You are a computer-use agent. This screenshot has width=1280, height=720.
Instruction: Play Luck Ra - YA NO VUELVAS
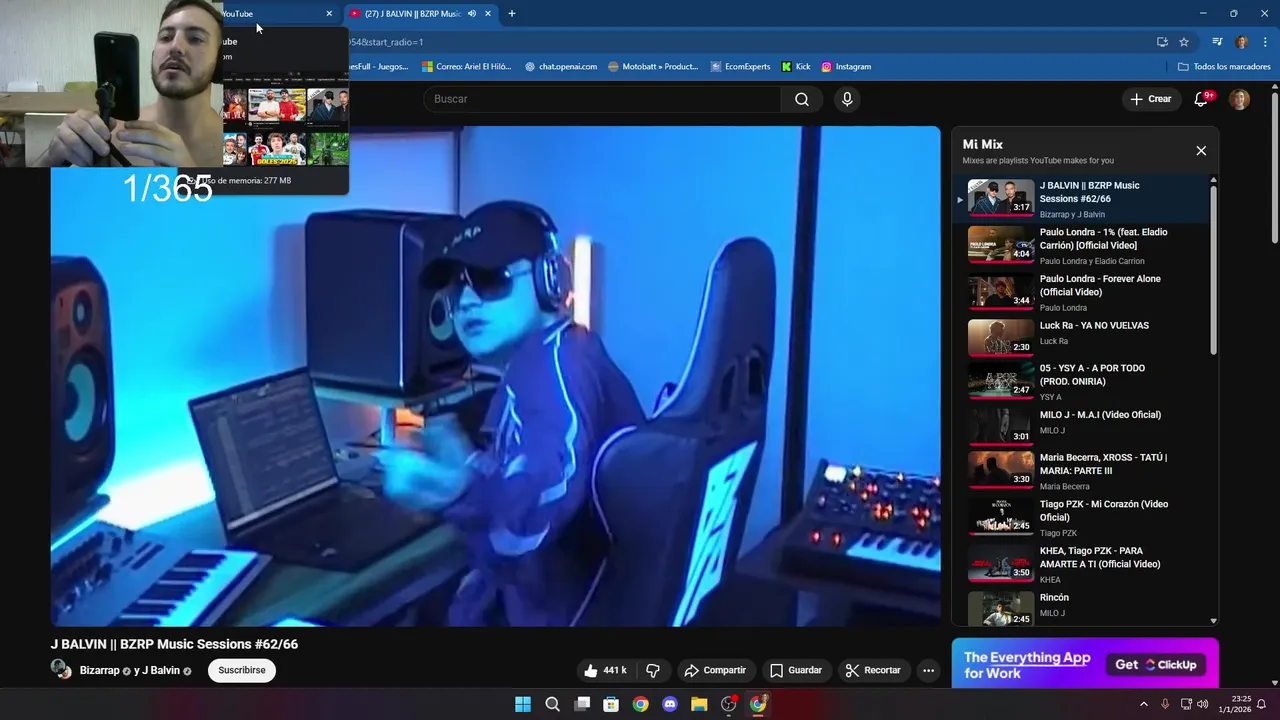click(x=1083, y=338)
